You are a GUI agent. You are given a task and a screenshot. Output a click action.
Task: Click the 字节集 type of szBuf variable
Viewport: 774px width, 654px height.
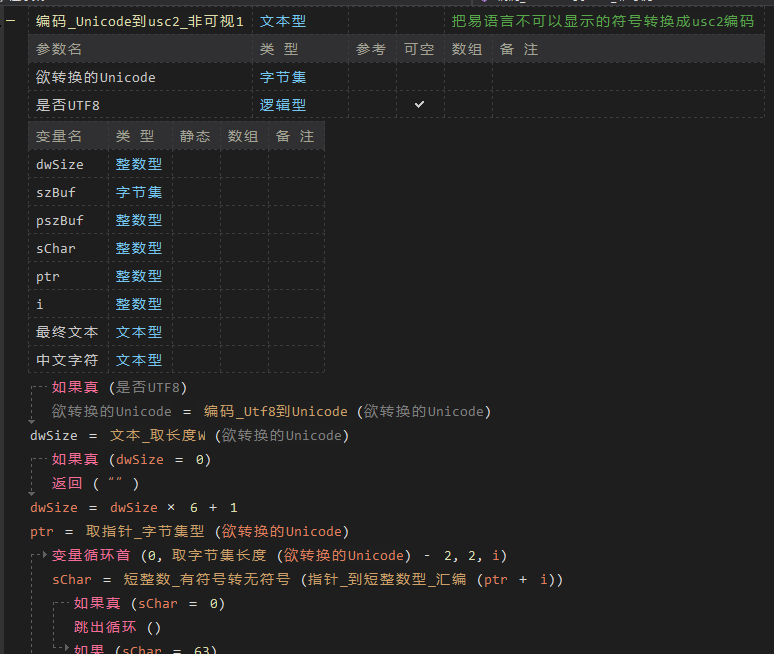tap(139, 192)
